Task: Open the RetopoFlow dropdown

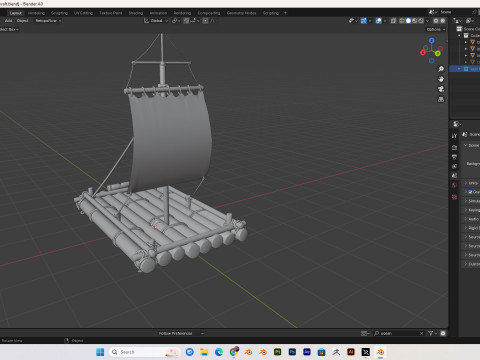Action: tap(48, 21)
